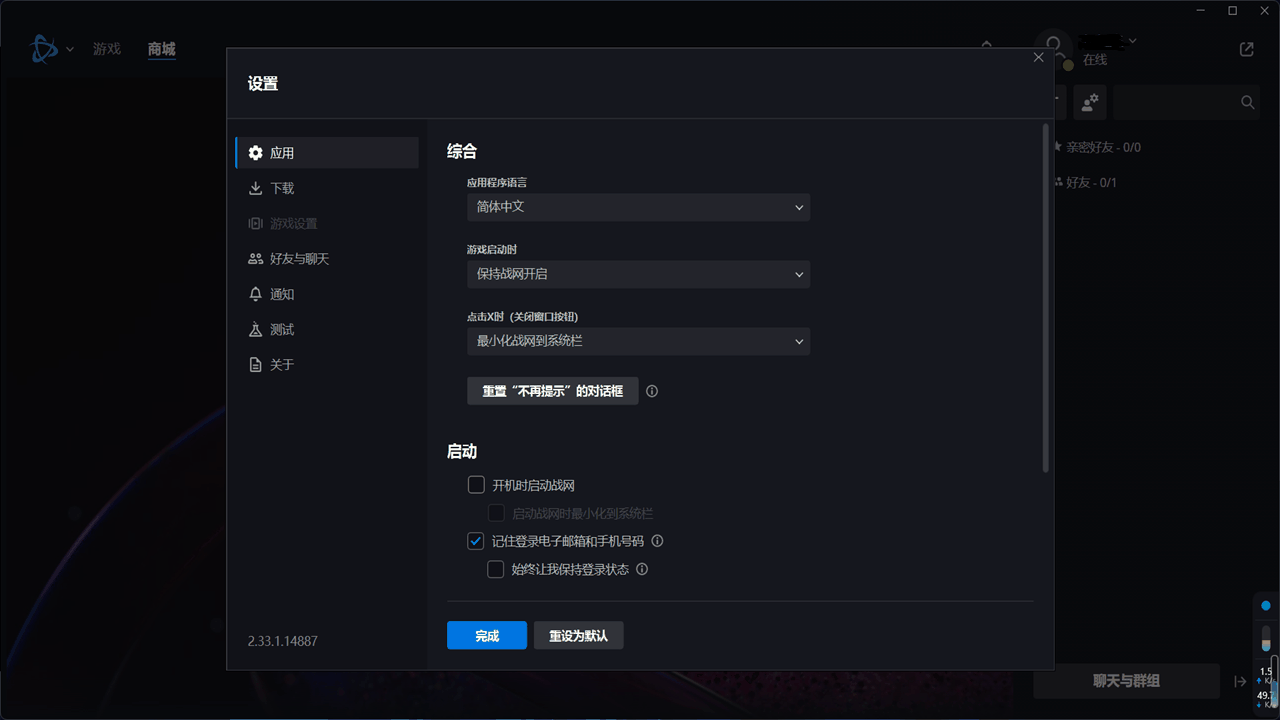Viewport: 1280px width, 720px height.
Task: Click the 应用程序语言 field label
Action: click(497, 183)
